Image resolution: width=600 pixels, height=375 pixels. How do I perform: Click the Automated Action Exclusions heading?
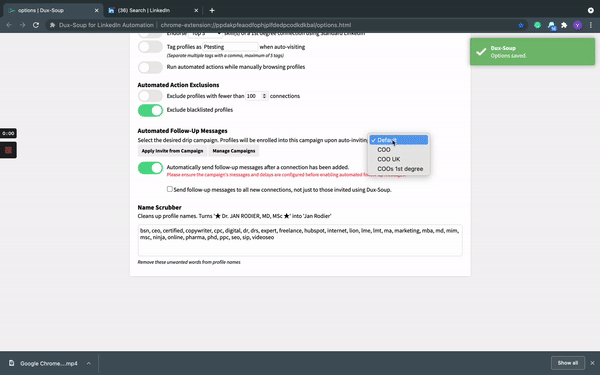178,85
